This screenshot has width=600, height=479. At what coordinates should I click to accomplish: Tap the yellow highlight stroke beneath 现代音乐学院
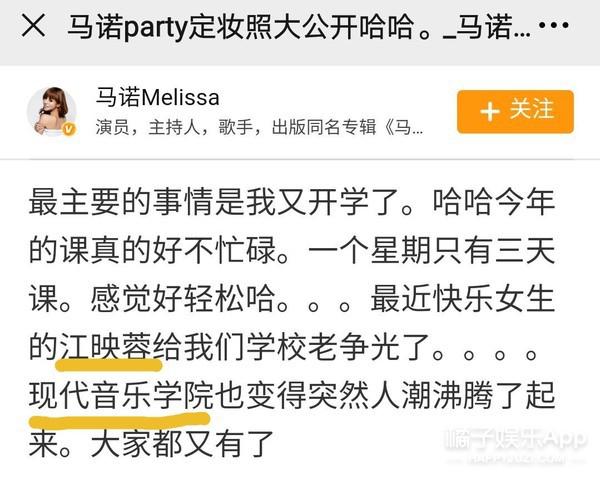[x=120, y=420]
